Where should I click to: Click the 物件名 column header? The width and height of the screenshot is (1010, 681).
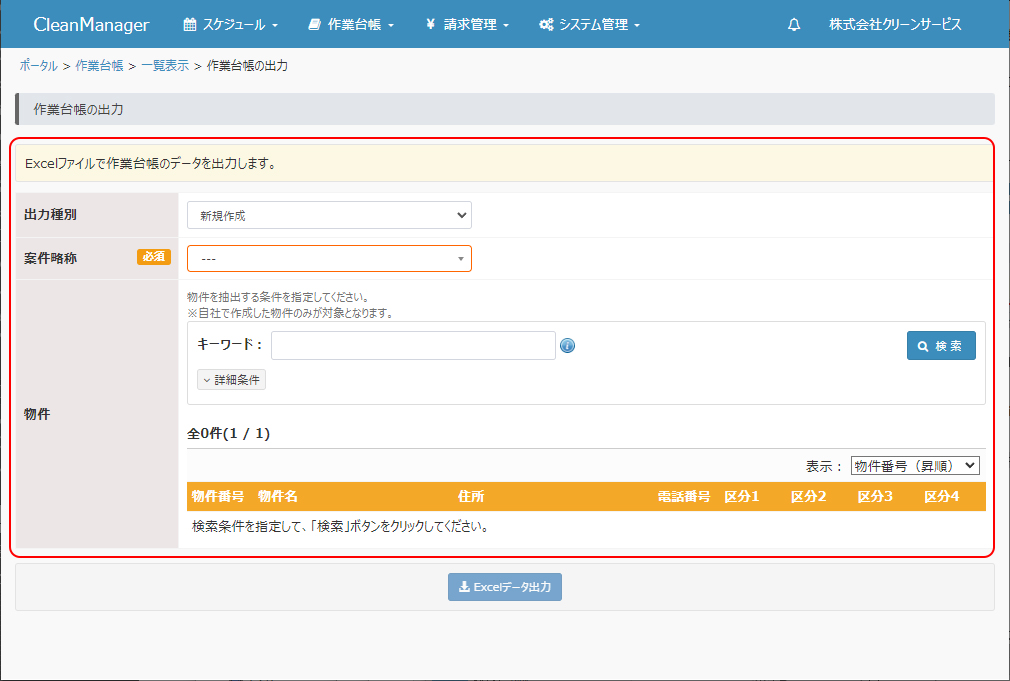[277, 496]
